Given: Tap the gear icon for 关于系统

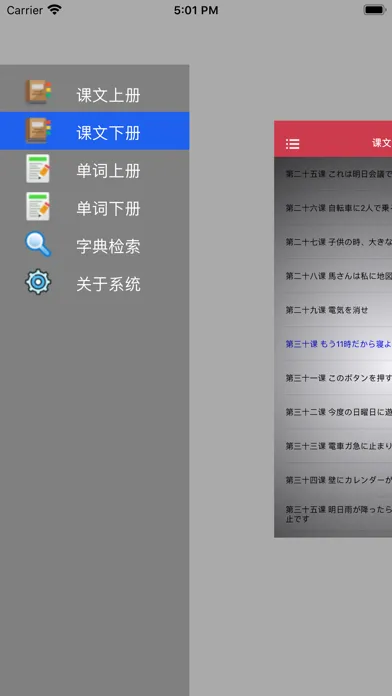Looking at the screenshot, I should point(38,282).
